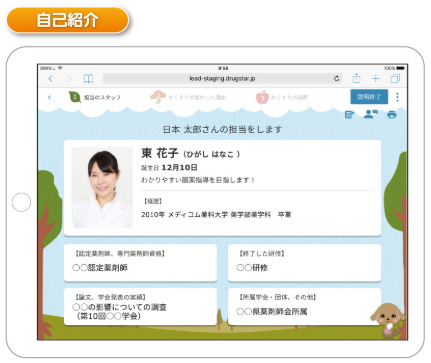Show all tabs with the overlapping squares icon
431x363 pixels.
pos(395,79)
